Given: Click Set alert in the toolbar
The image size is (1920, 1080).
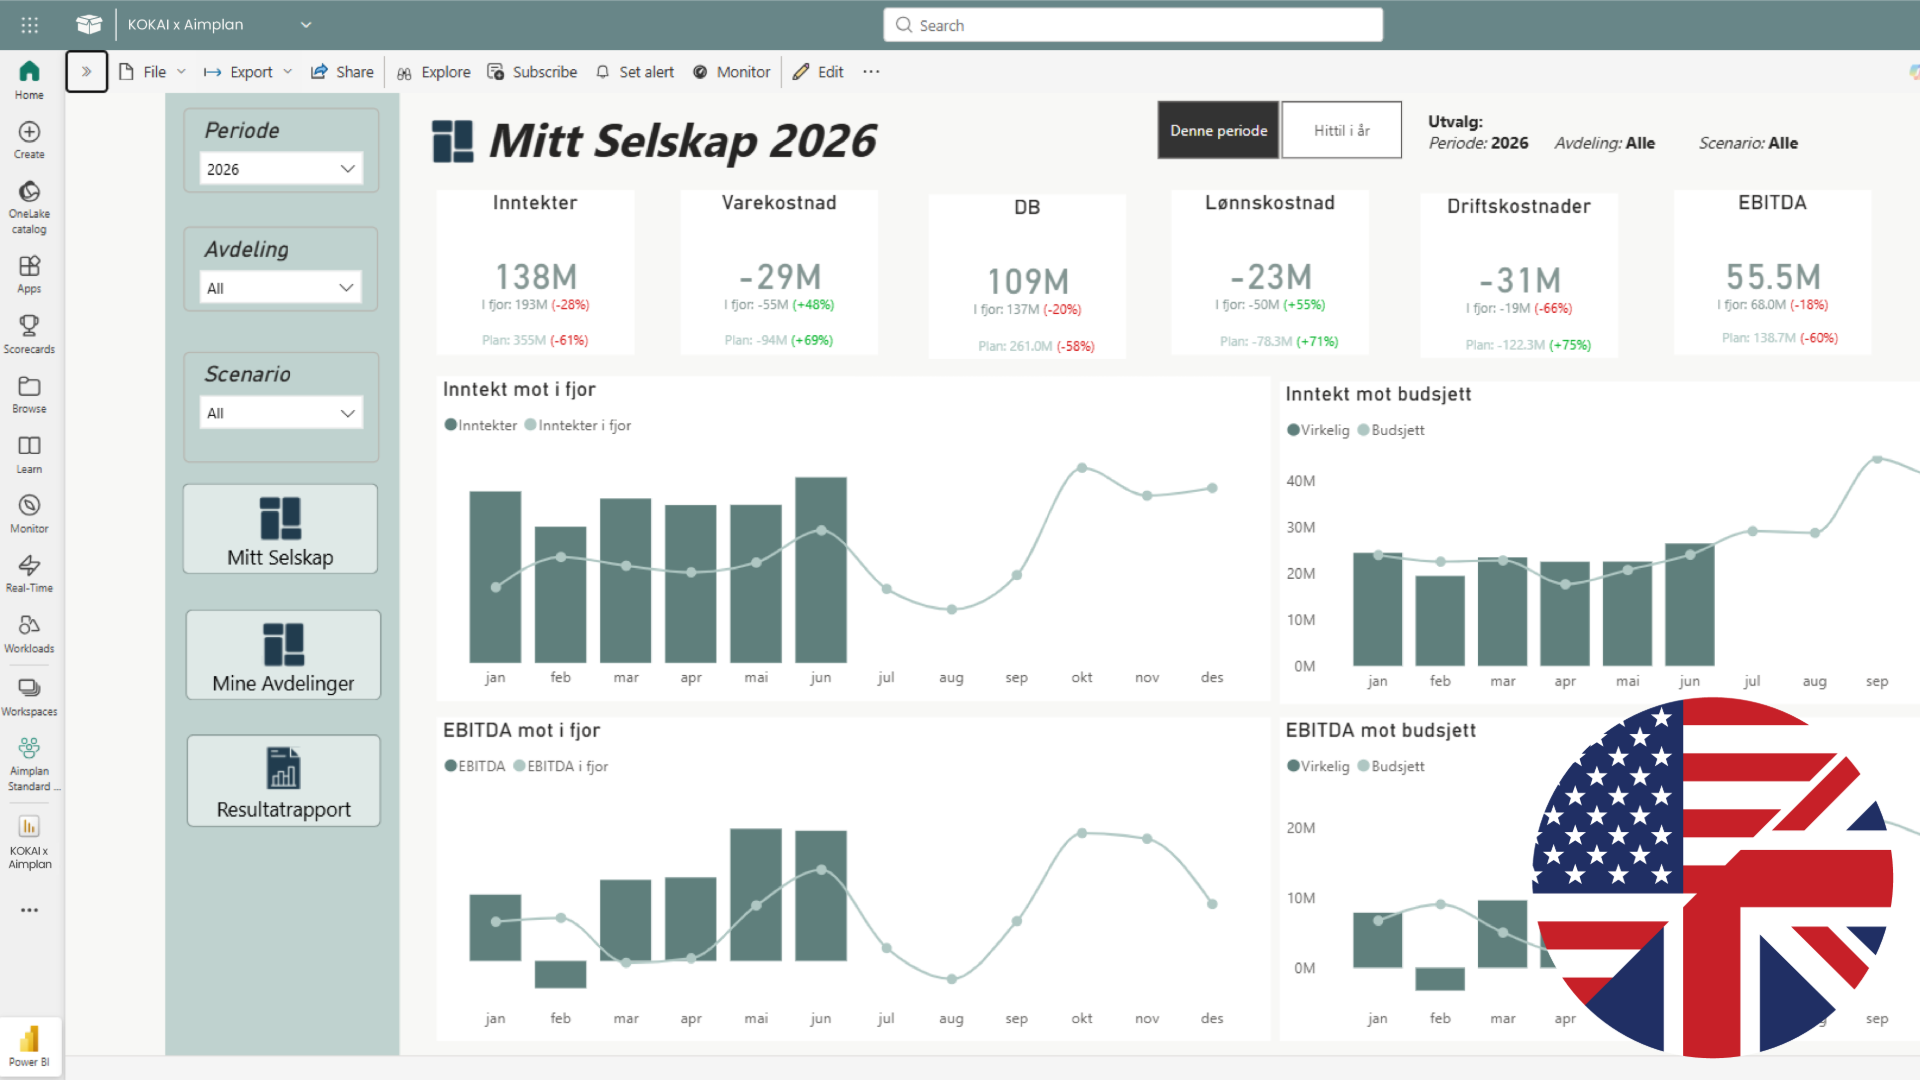Looking at the screenshot, I should pyautogui.click(x=635, y=72).
